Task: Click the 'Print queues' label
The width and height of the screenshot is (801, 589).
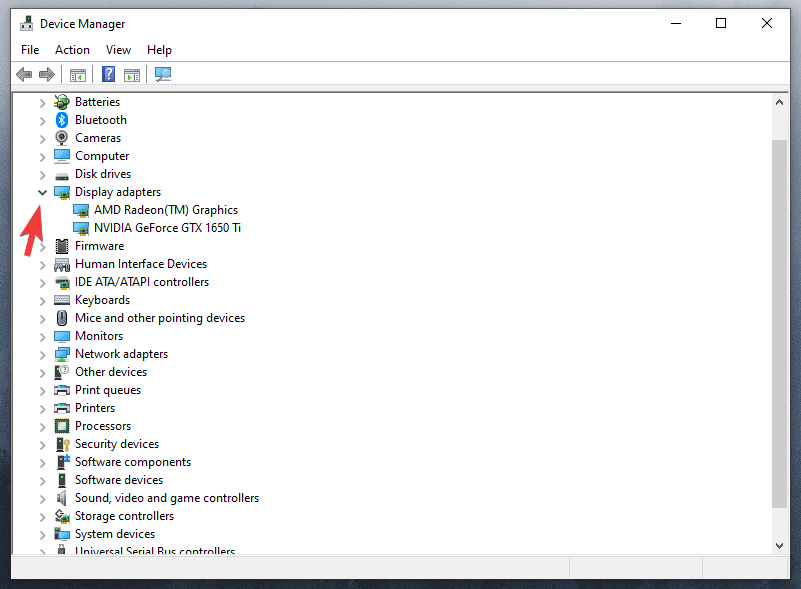Action: click(108, 390)
